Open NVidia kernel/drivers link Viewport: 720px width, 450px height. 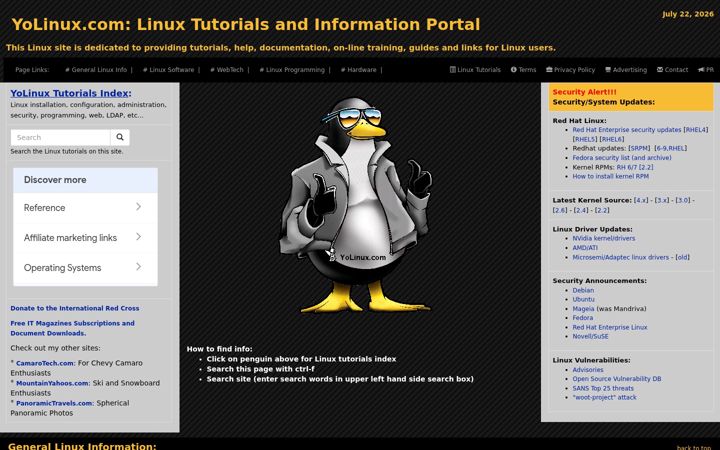[604, 238]
